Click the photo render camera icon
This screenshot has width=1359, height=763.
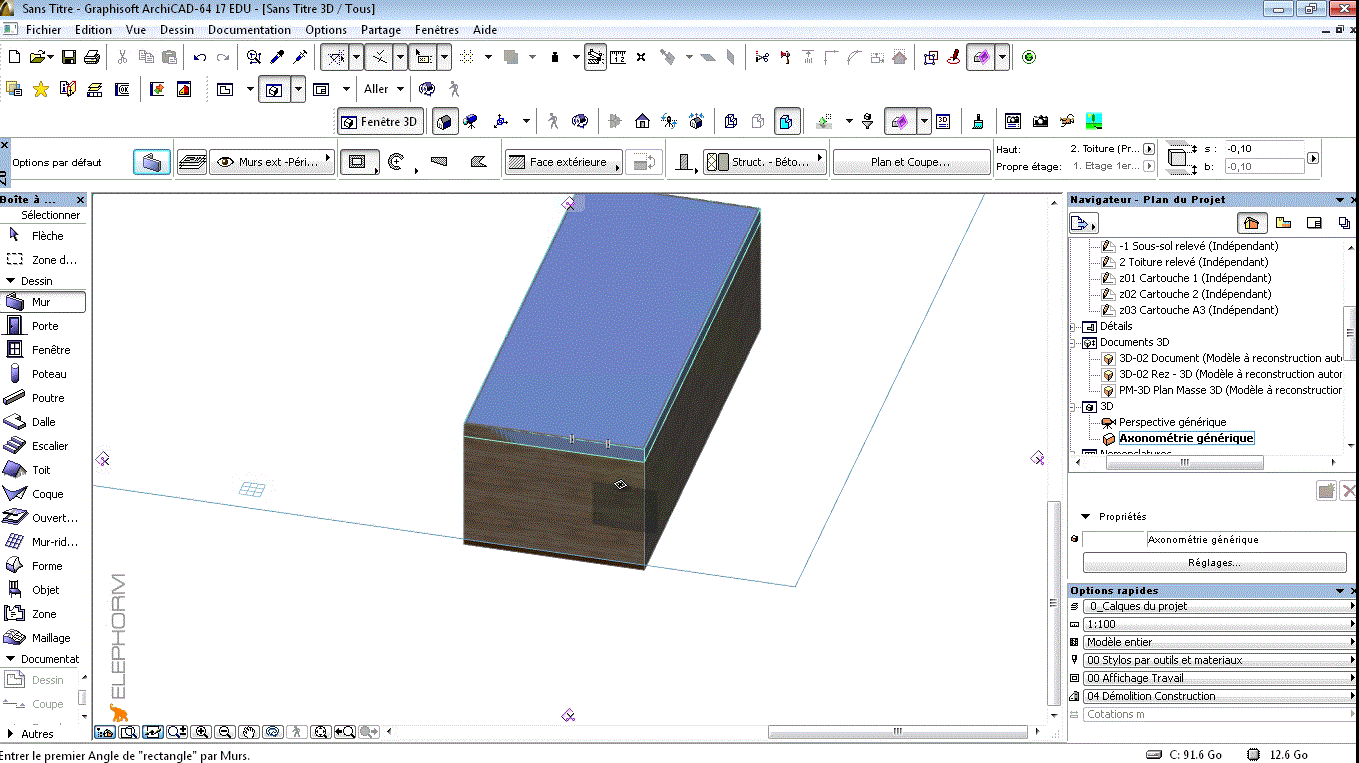(x=1040, y=121)
